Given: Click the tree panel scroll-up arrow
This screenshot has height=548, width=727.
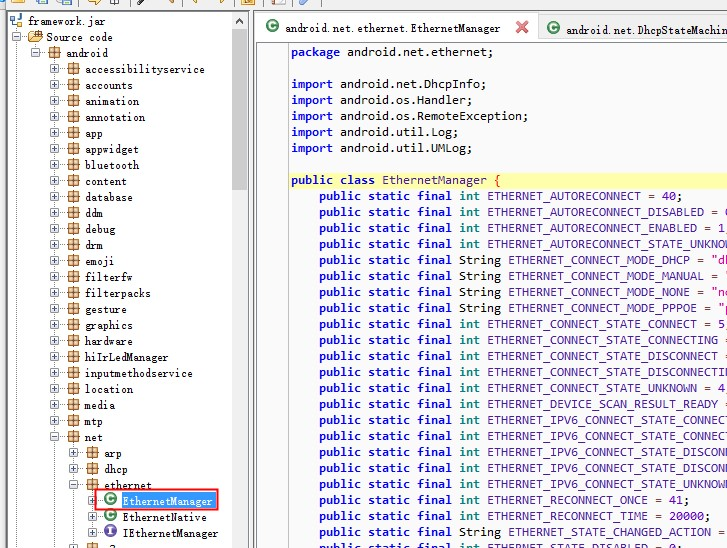Looking at the screenshot, I should pyautogui.click(x=239, y=21).
